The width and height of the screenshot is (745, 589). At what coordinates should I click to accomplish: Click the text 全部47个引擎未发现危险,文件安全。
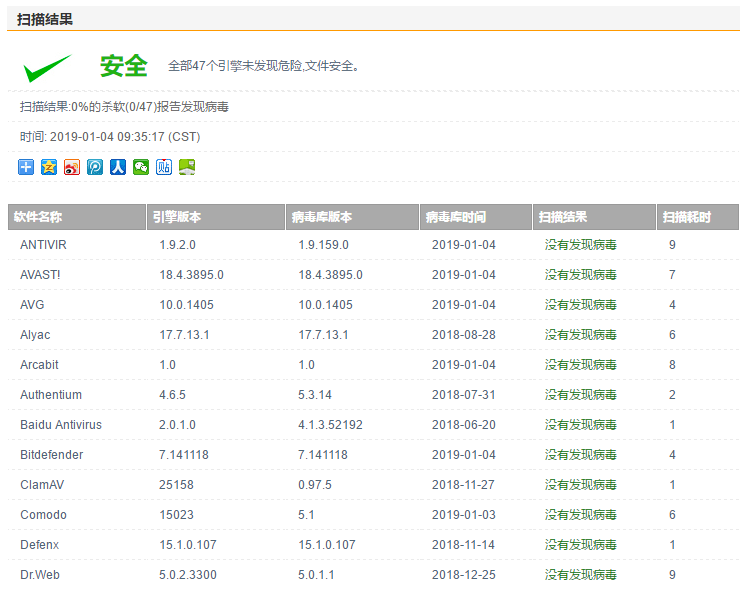point(263,66)
